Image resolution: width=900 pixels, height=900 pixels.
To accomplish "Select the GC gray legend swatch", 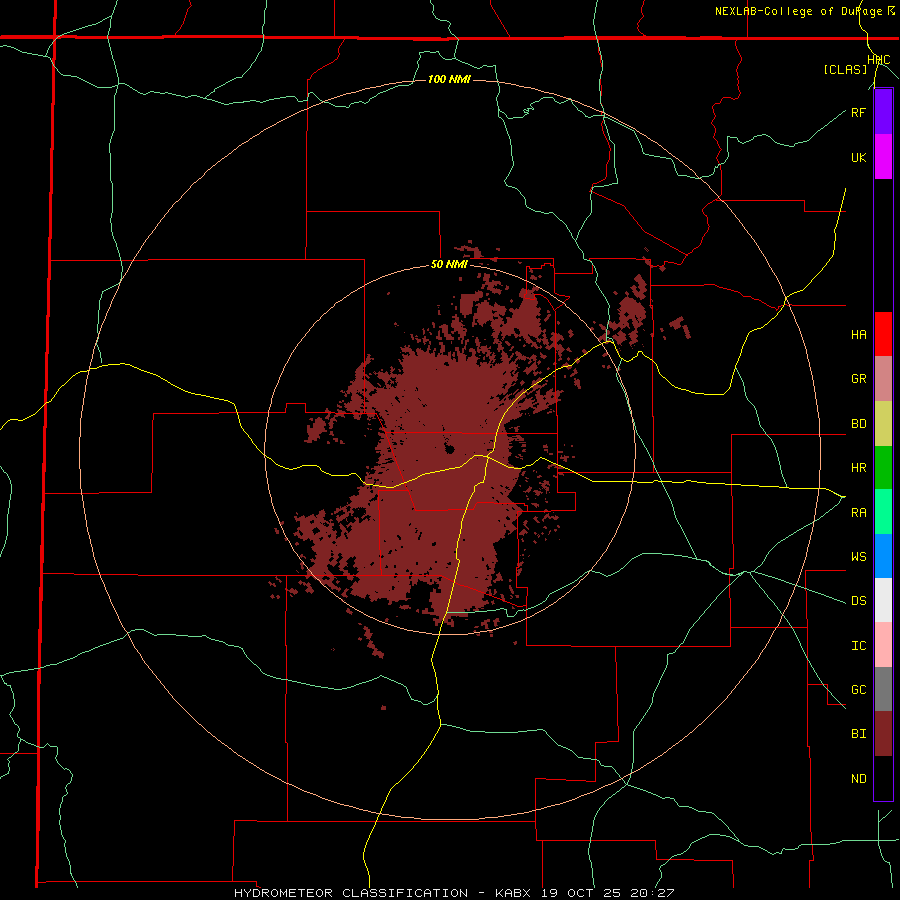I will point(883,689).
